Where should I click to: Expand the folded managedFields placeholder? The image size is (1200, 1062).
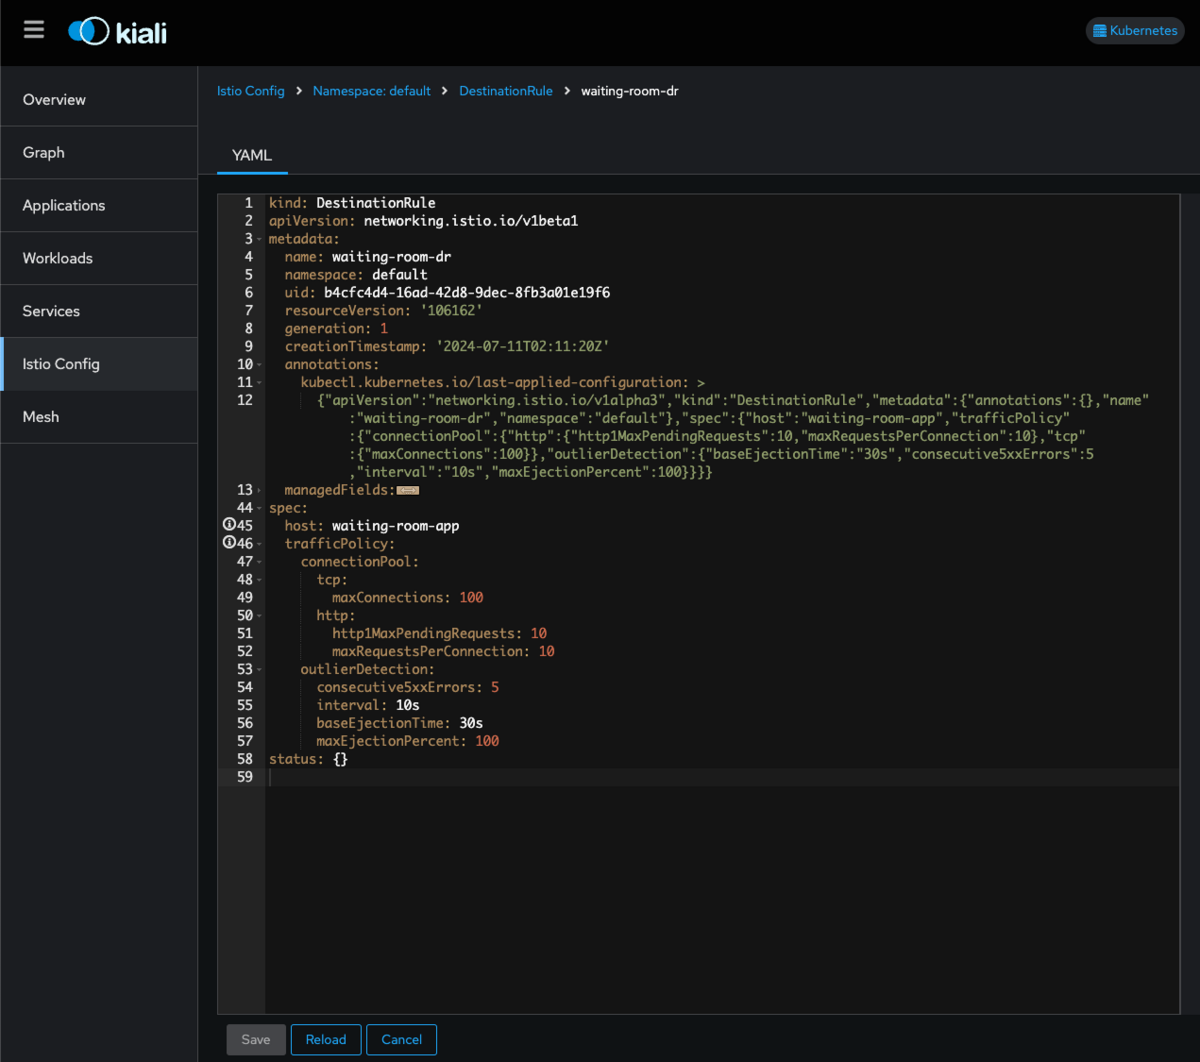click(x=407, y=490)
